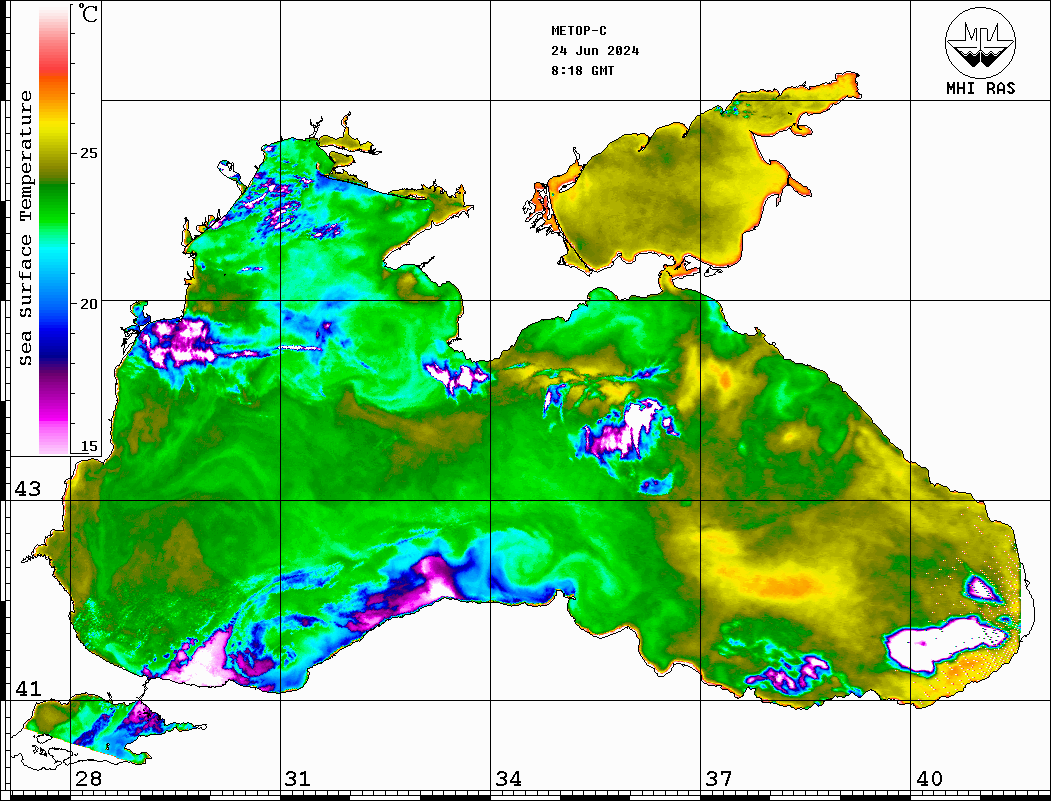Click the 'METOP-C' satellite label
Image resolution: width=1051 pixels, height=801 pixels.
tap(578, 31)
